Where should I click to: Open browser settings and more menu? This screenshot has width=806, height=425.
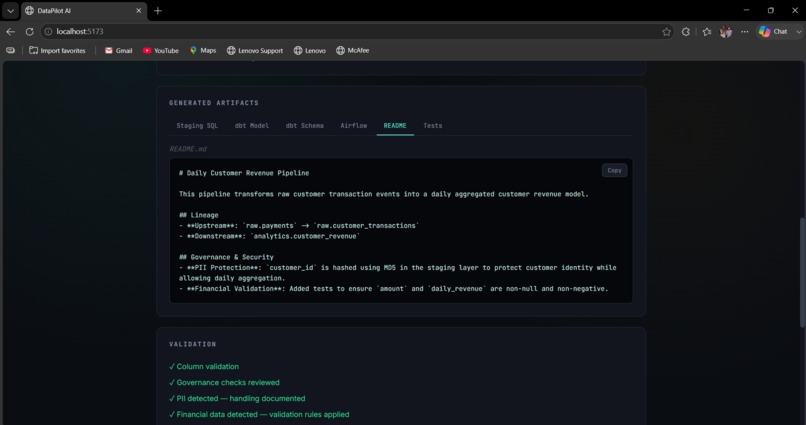[744, 32]
